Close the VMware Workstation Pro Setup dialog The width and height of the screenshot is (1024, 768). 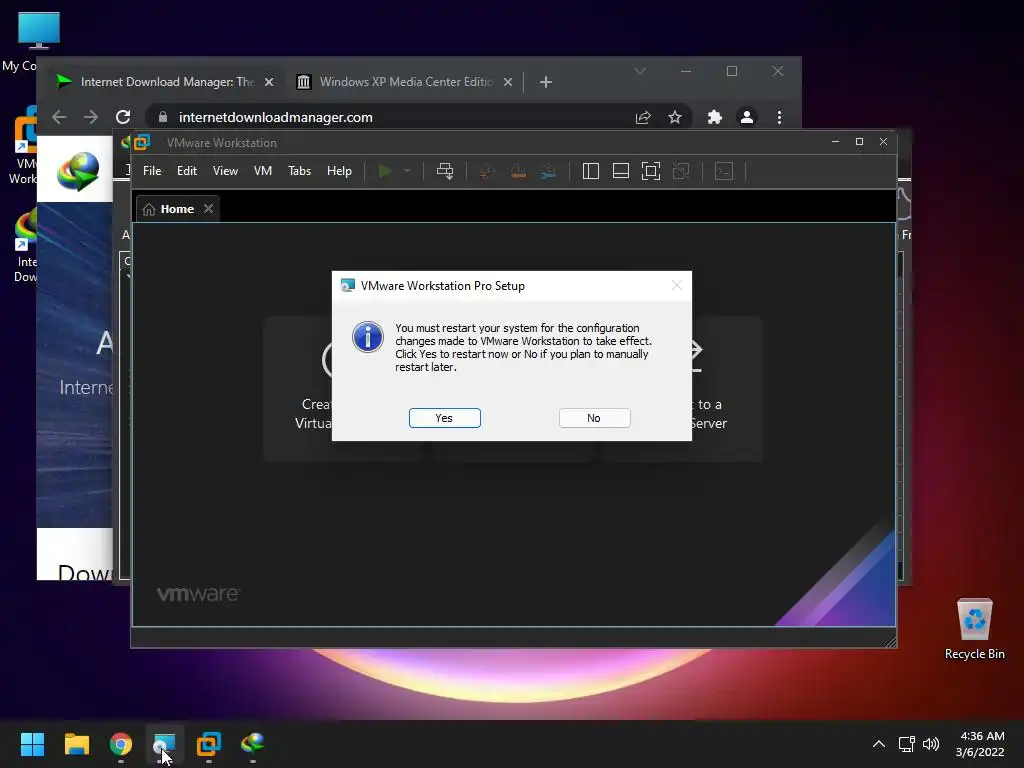(x=677, y=285)
